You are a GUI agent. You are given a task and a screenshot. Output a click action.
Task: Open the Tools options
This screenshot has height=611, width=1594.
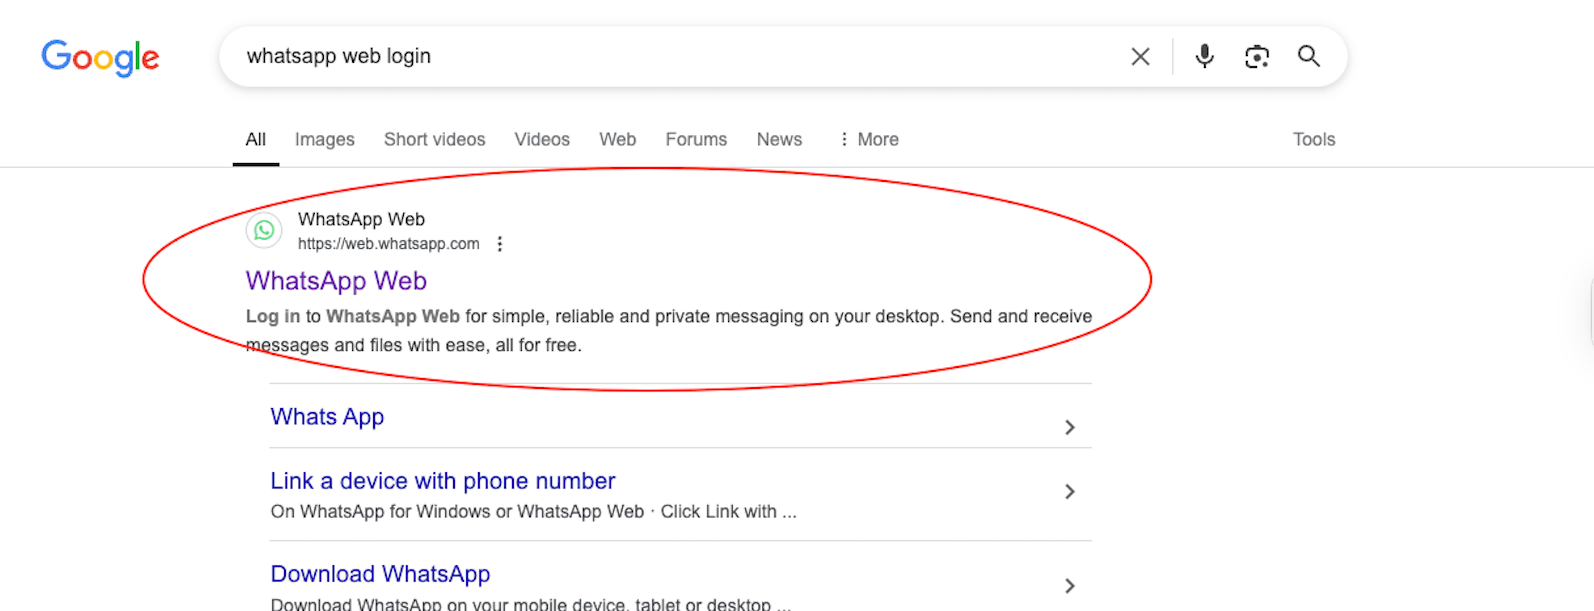pos(1314,140)
